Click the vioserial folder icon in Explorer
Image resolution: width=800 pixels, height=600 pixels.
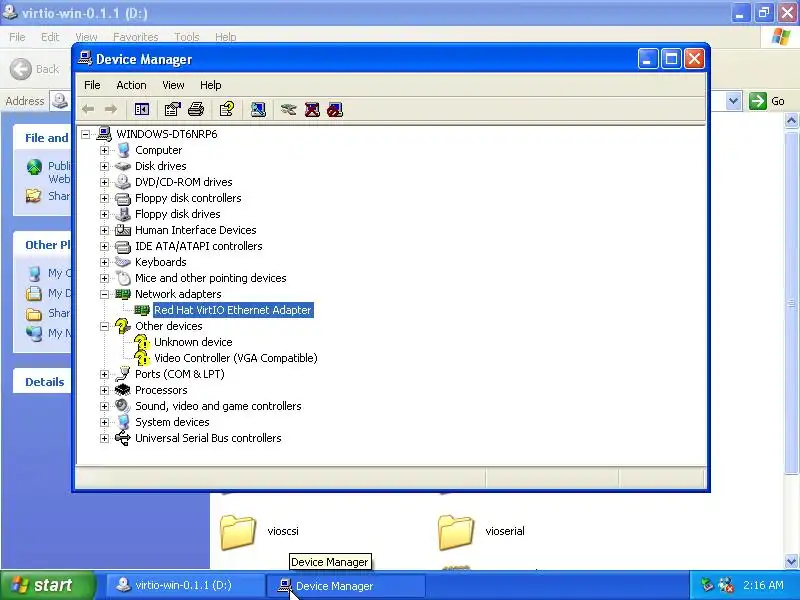point(456,532)
